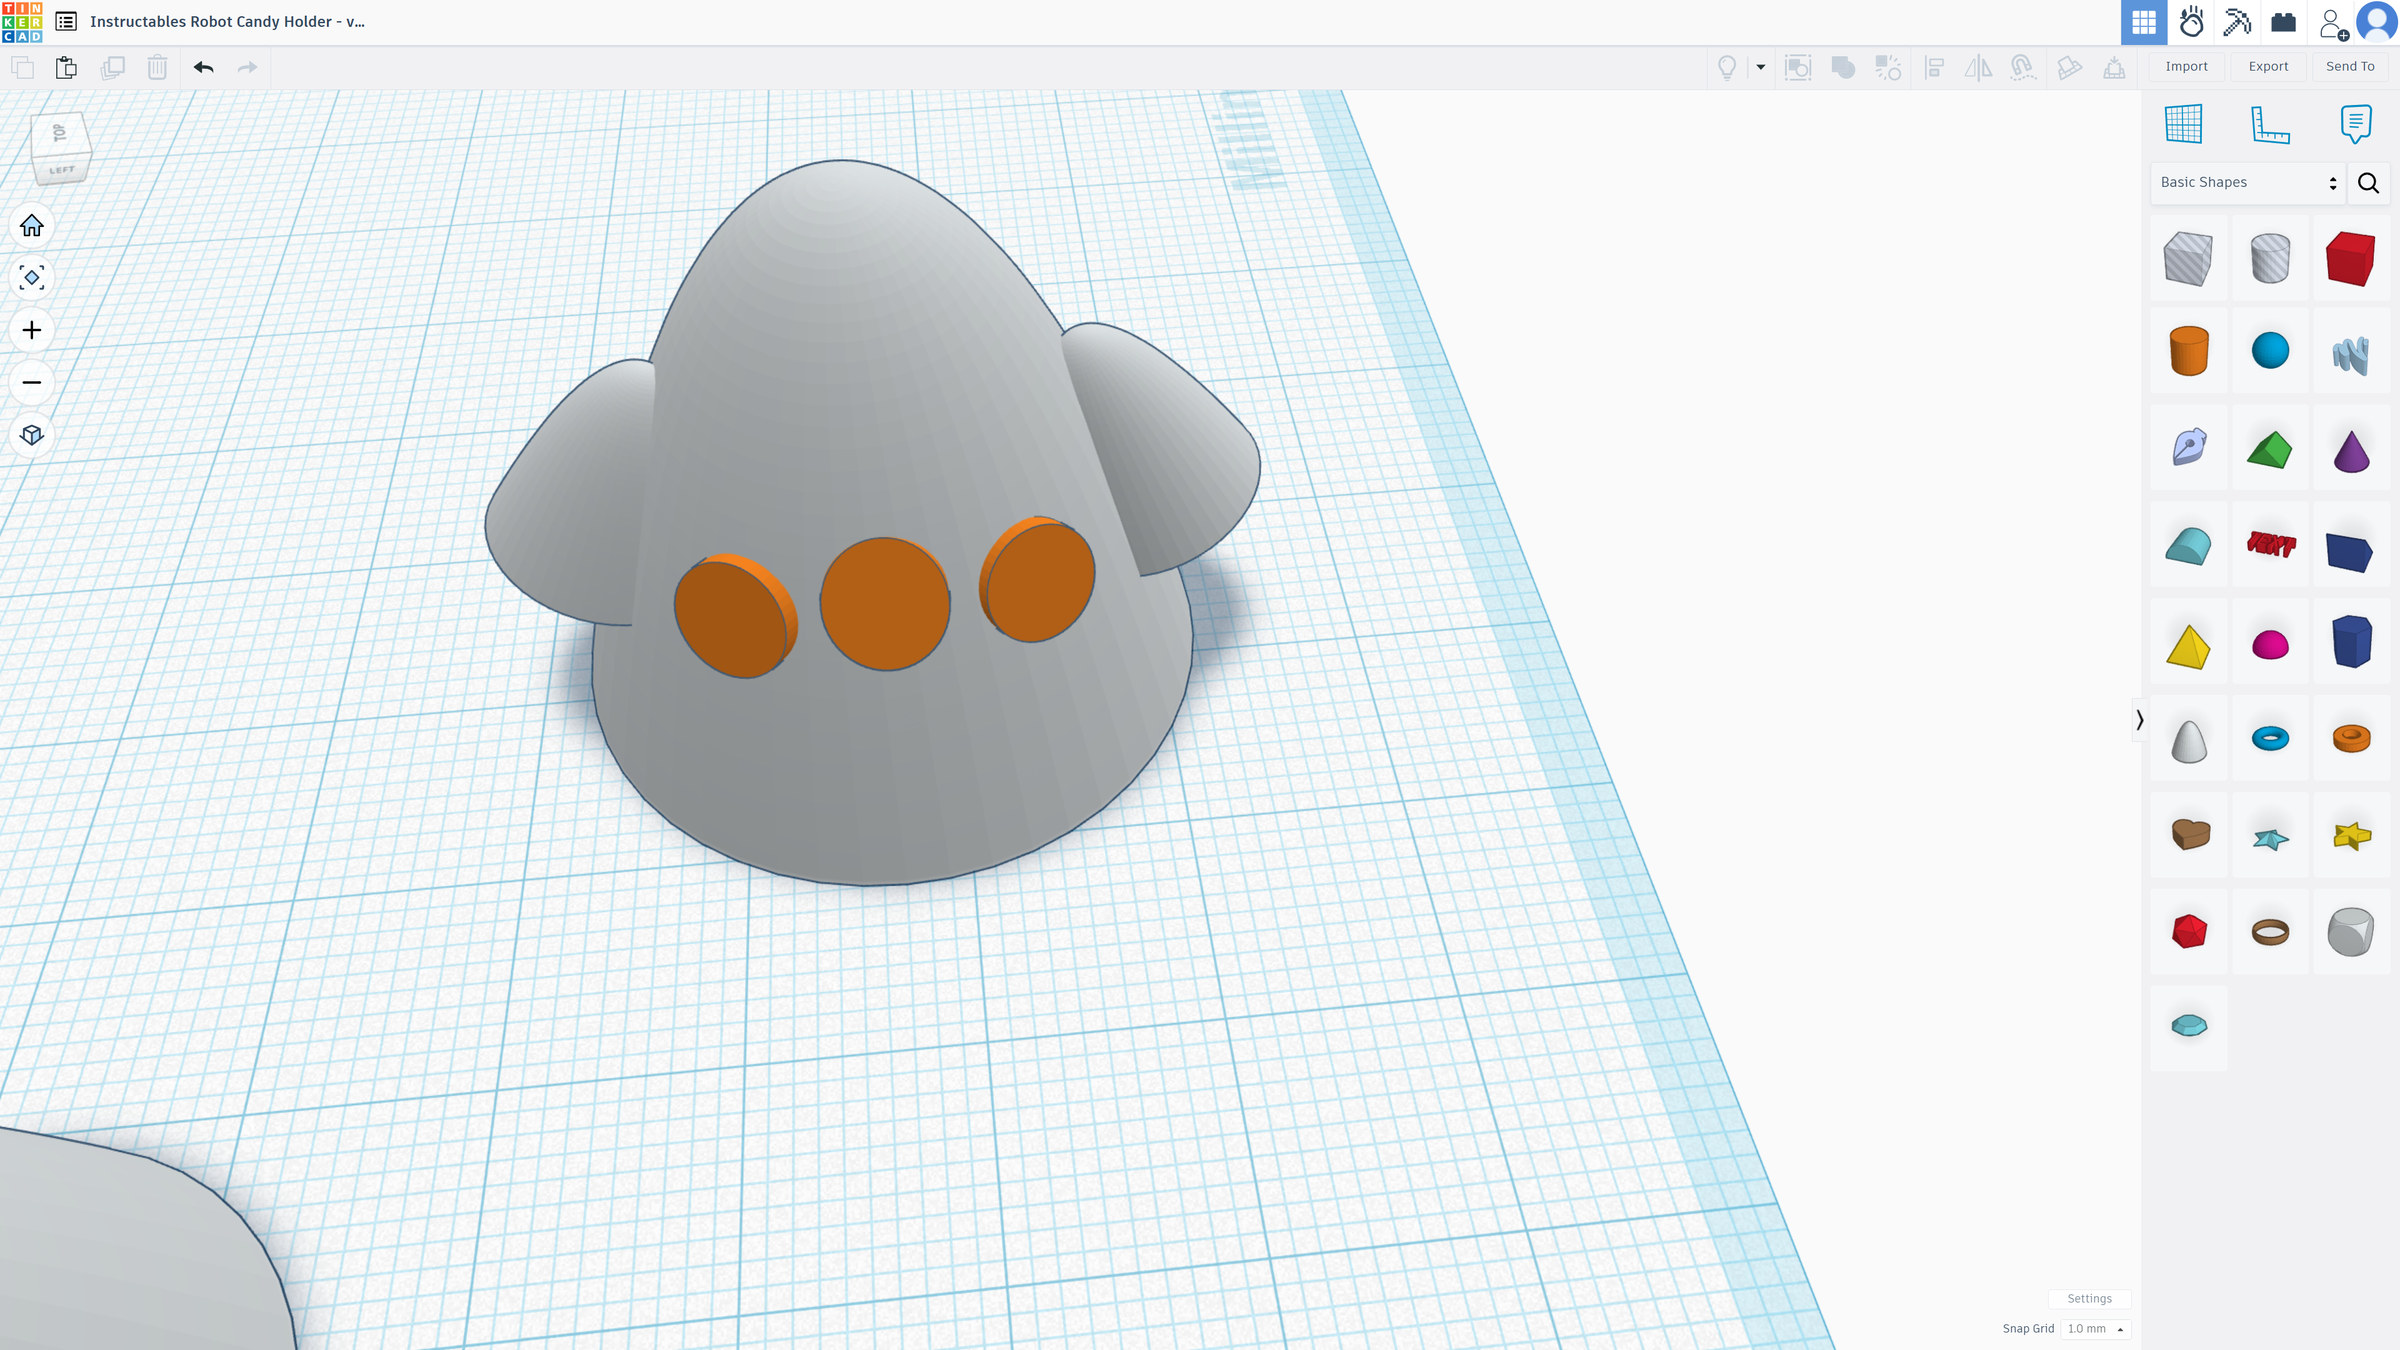Go to home view
Image resolution: width=2400 pixels, height=1350 pixels.
point(32,226)
